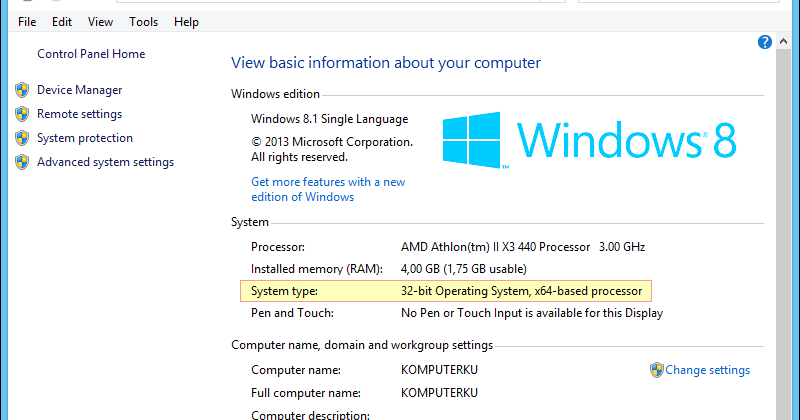This screenshot has width=800, height=420.
Task: Open the Device Manager link
Action: point(80,90)
